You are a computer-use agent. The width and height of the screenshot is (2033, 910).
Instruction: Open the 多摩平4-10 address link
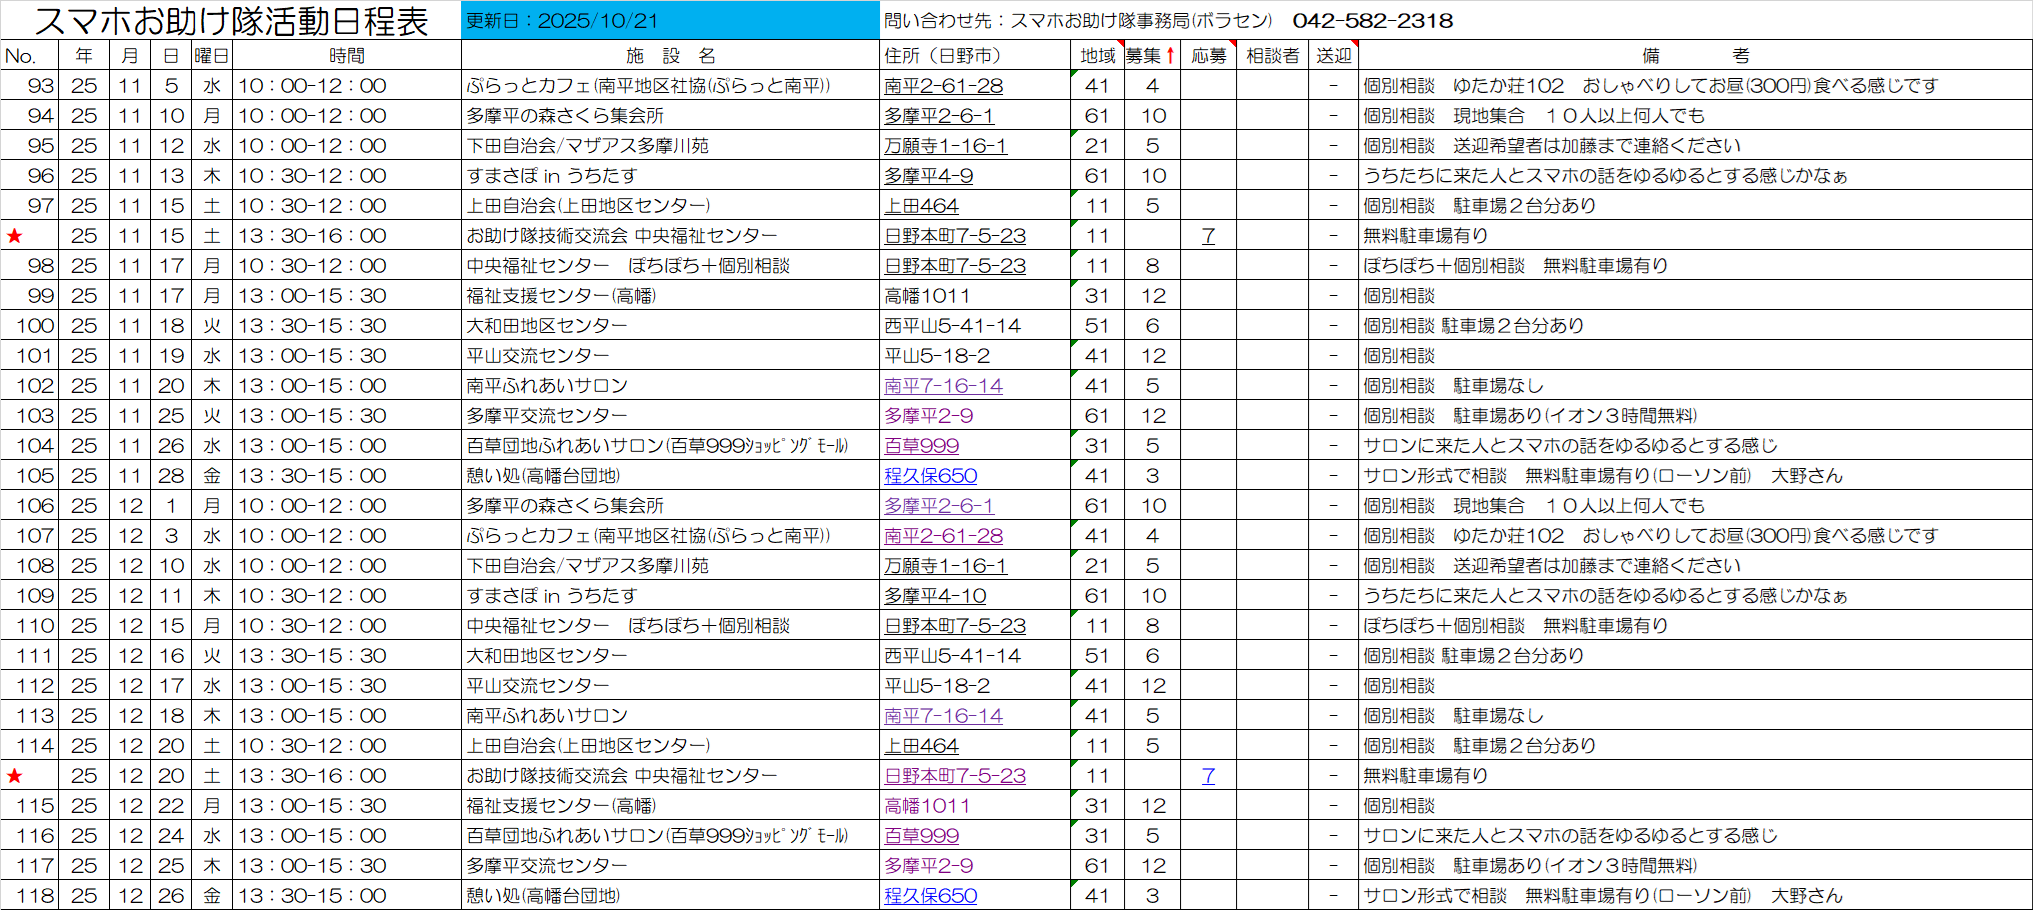pos(935,596)
